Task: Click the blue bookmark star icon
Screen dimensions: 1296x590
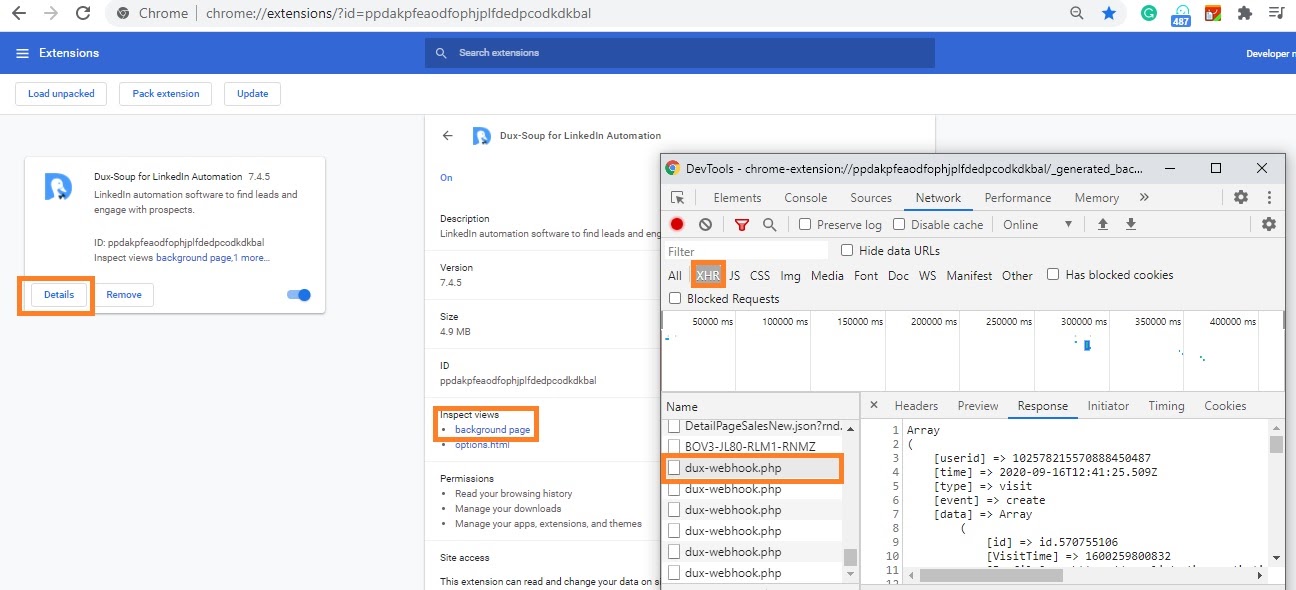Action: [1109, 14]
